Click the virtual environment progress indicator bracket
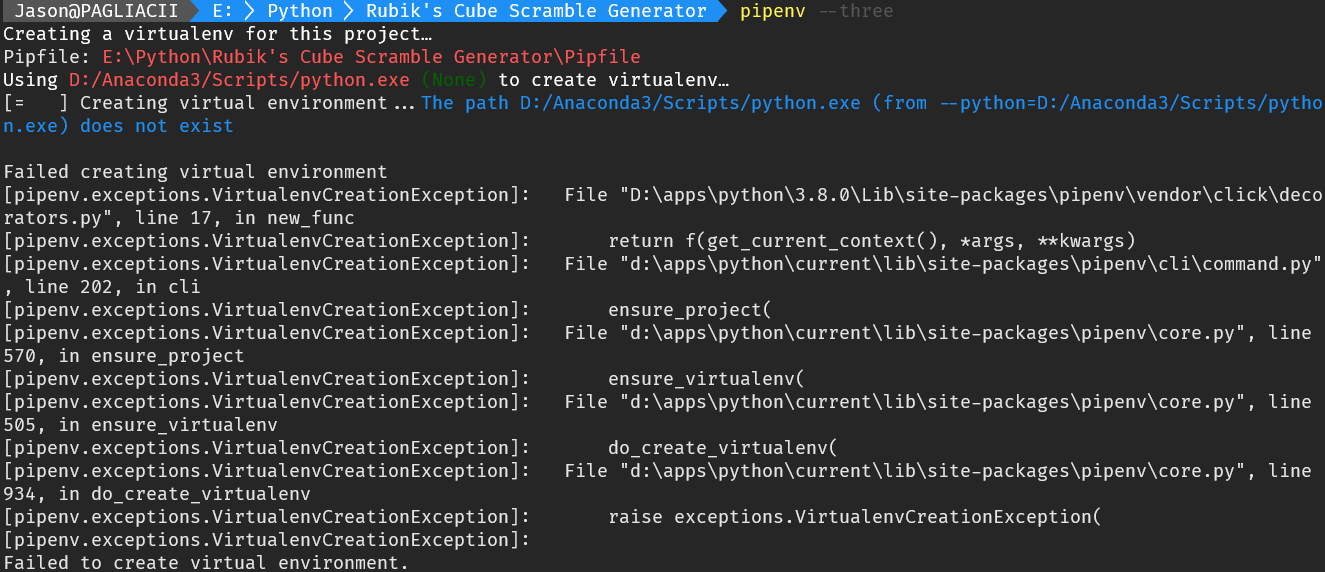 (36, 103)
